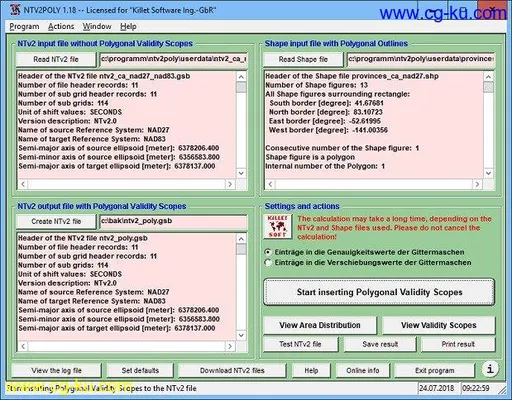Click 'South border [degree]: 41.67681' line
This screenshot has height=400, width=512.
[326, 103]
